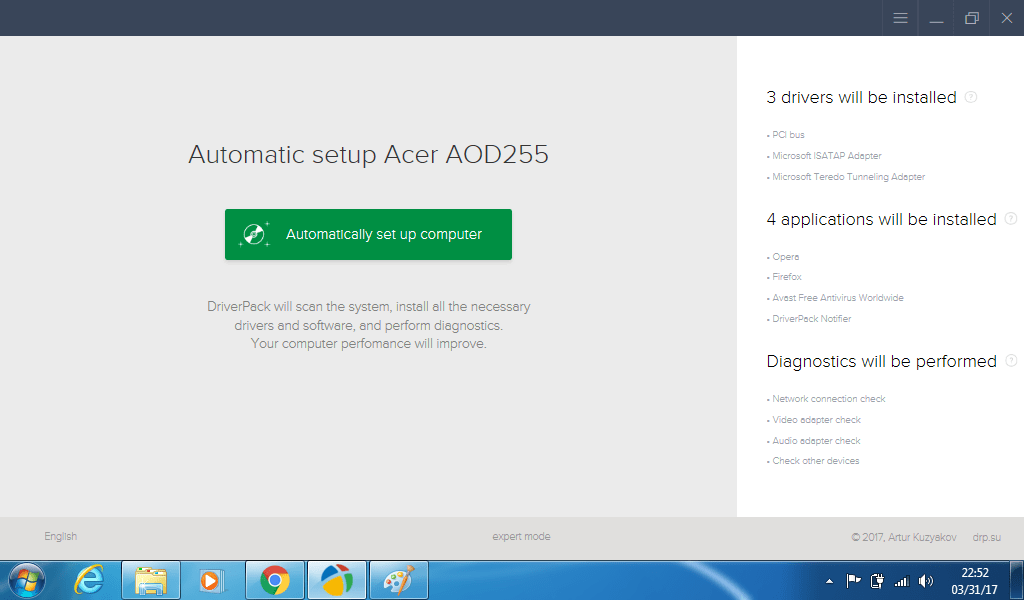This screenshot has height=600, width=1024.
Task: Click the clock showing 22:52
Action: [974, 580]
